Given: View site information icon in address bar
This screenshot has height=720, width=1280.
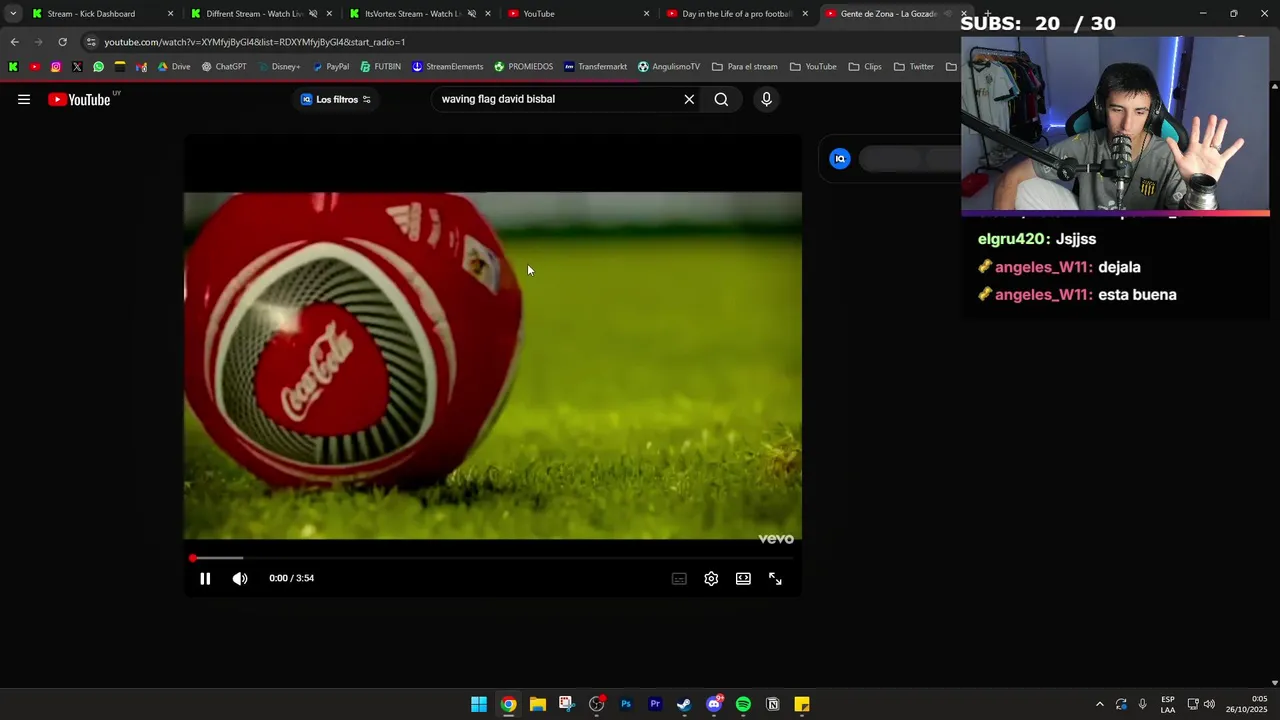Looking at the screenshot, I should pyautogui.click(x=91, y=42).
